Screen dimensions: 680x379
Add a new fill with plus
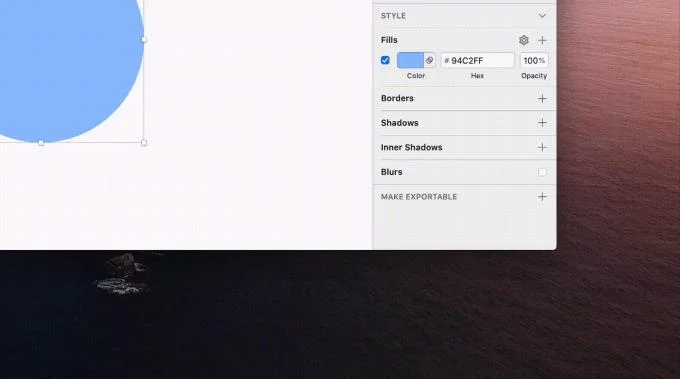click(542, 40)
